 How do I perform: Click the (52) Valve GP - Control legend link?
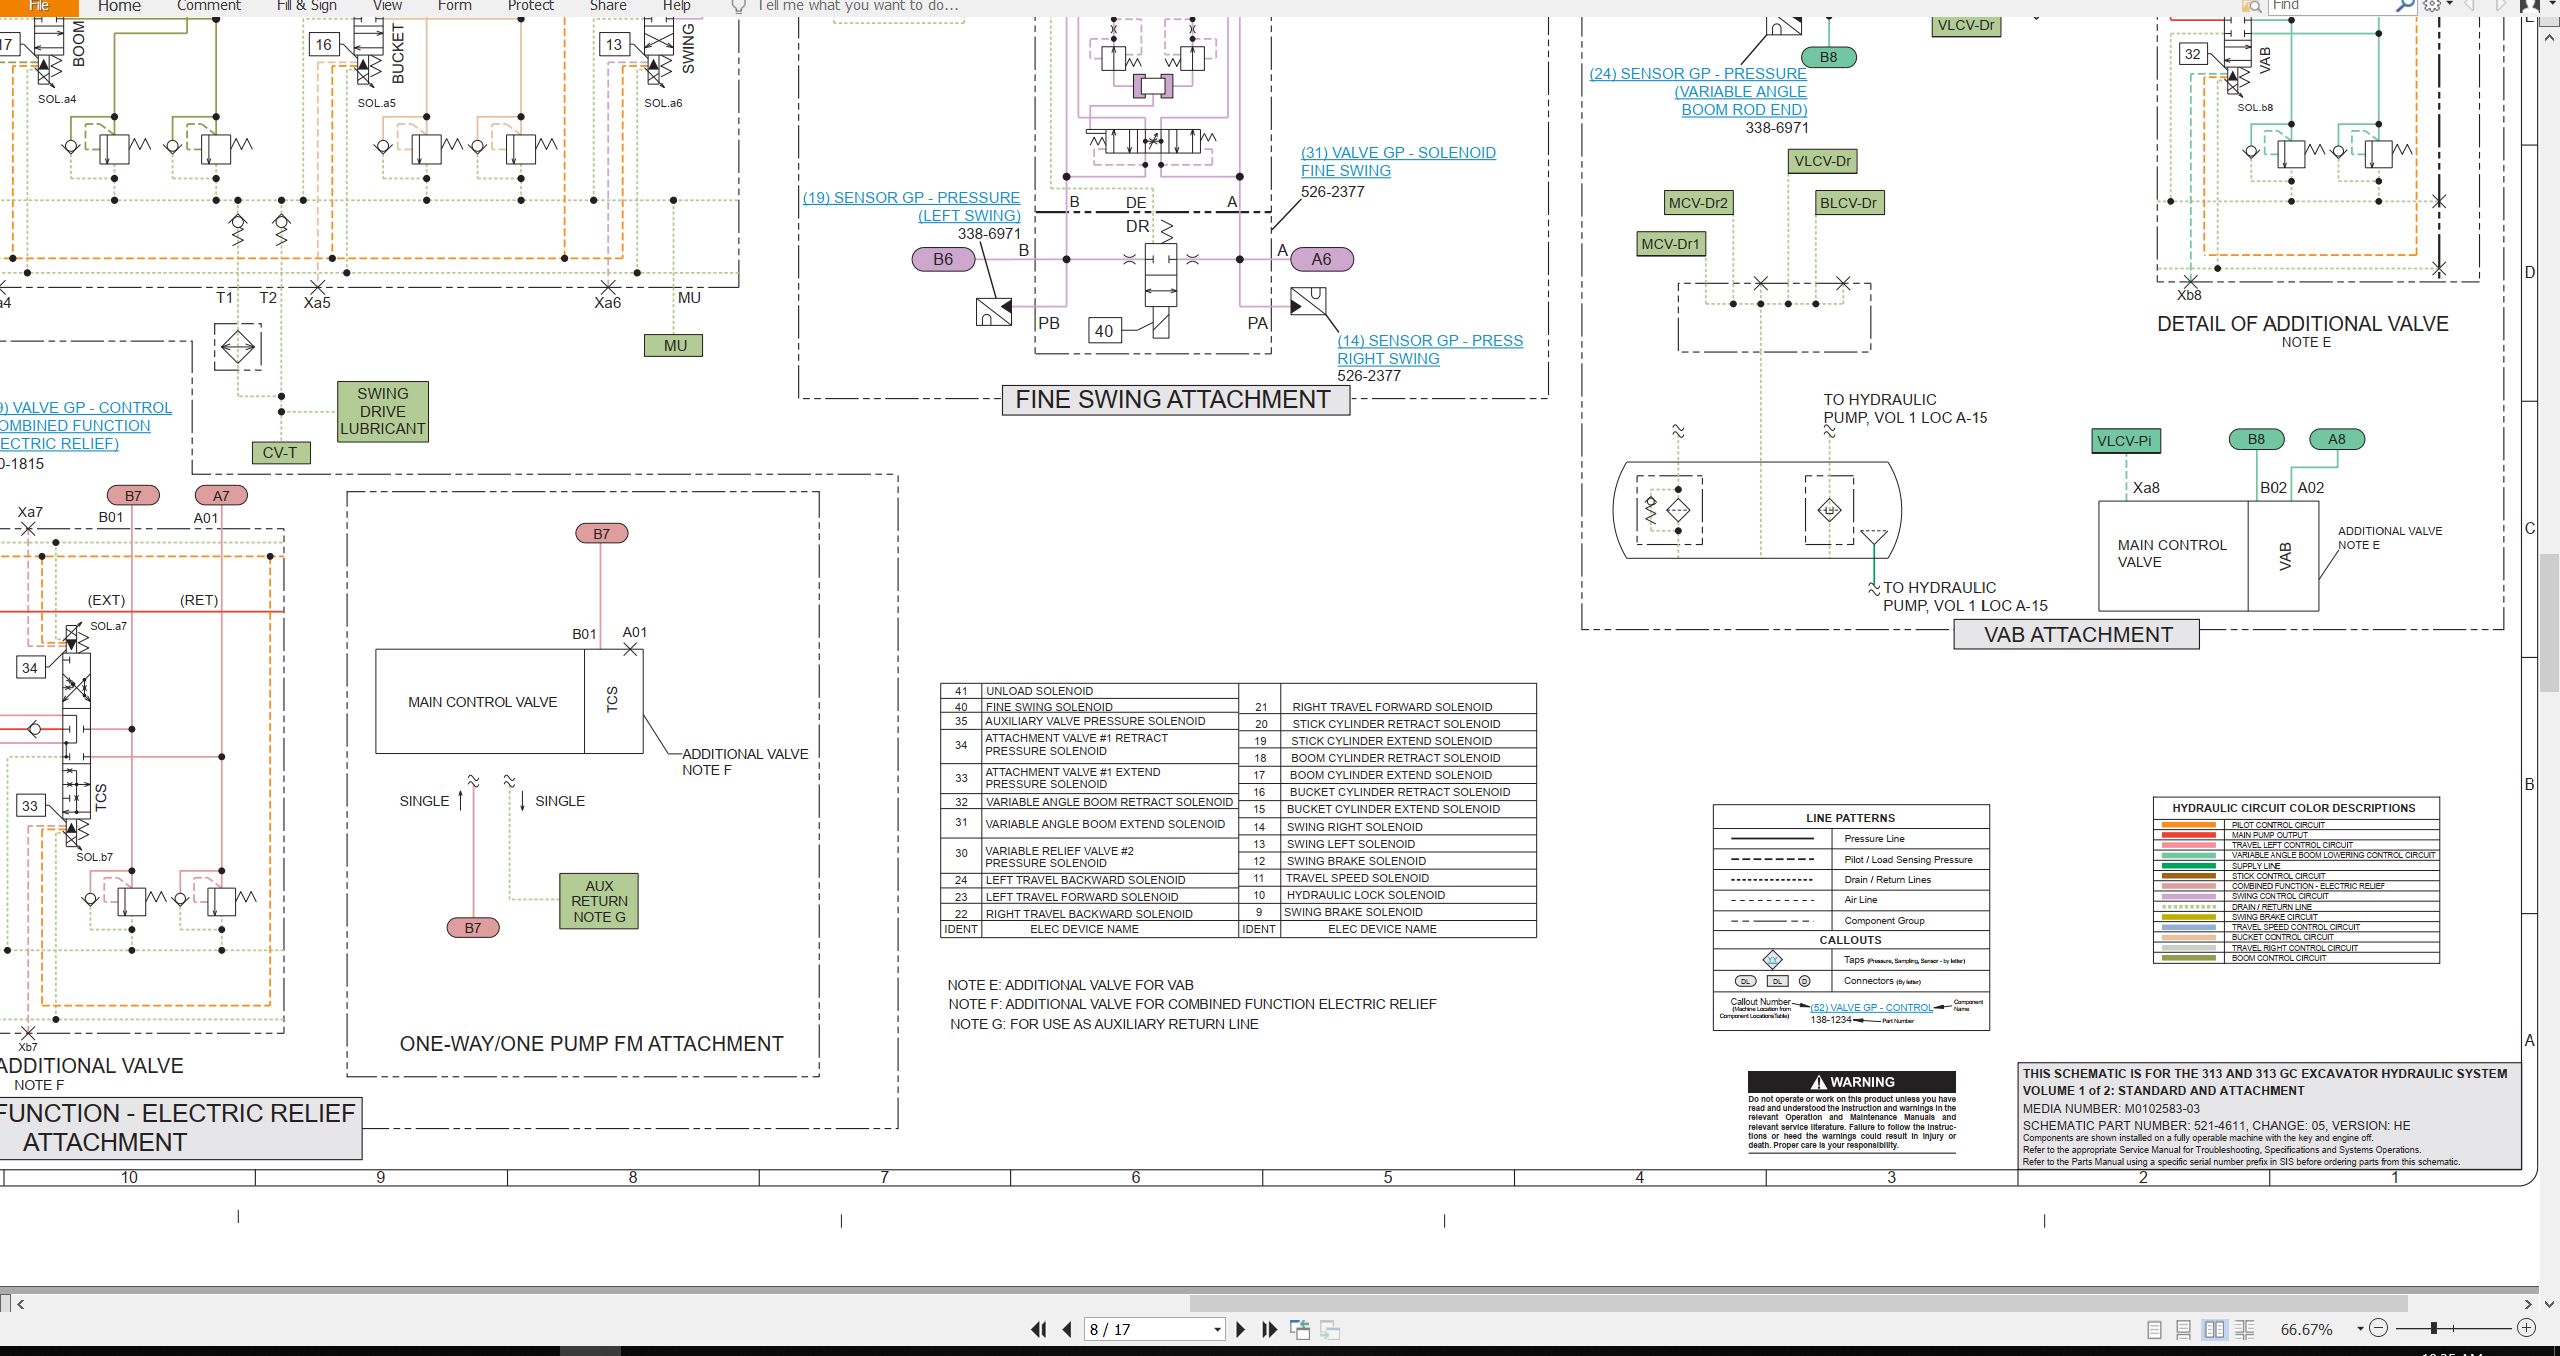pyautogui.click(x=1871, y=1008)
